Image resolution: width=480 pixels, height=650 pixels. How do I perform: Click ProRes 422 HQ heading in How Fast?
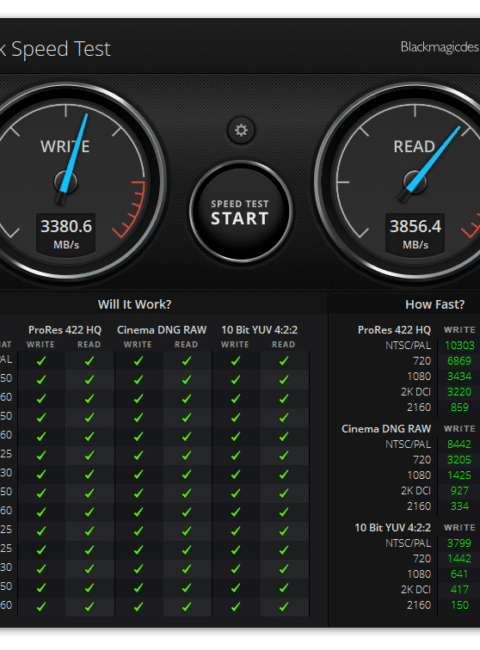click(x=394, y=330)
